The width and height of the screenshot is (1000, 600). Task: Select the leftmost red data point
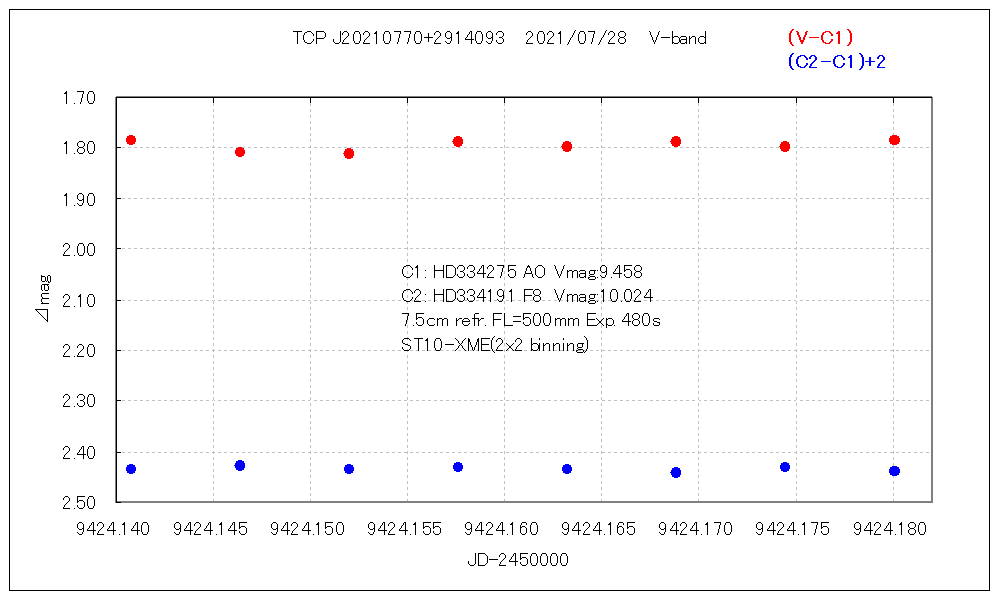[131, 140]
